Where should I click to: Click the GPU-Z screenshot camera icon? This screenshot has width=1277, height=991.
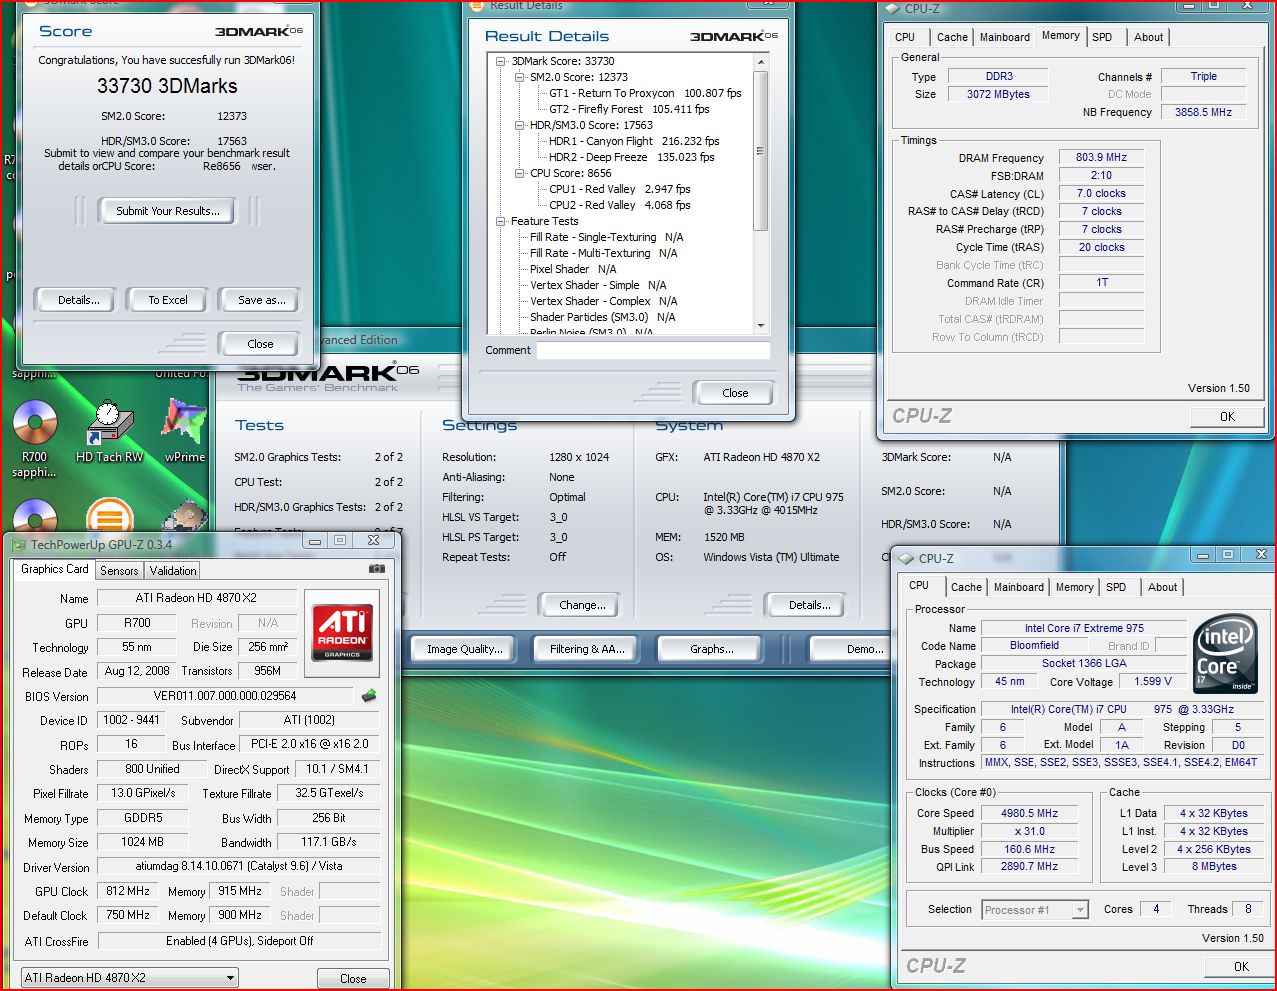point(376,569)
